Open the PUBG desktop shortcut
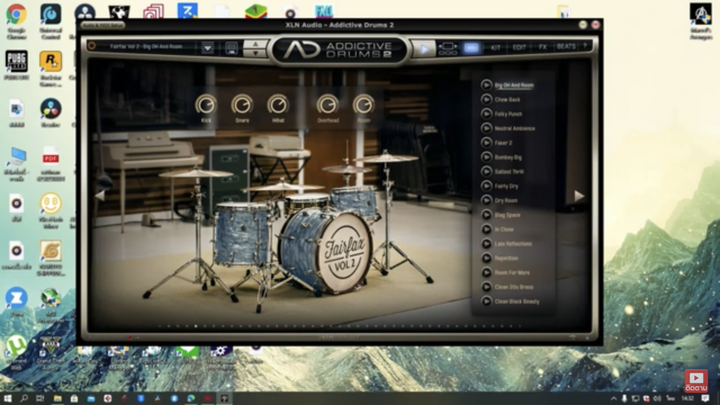The image size is (720, 405). pos(17,65)
